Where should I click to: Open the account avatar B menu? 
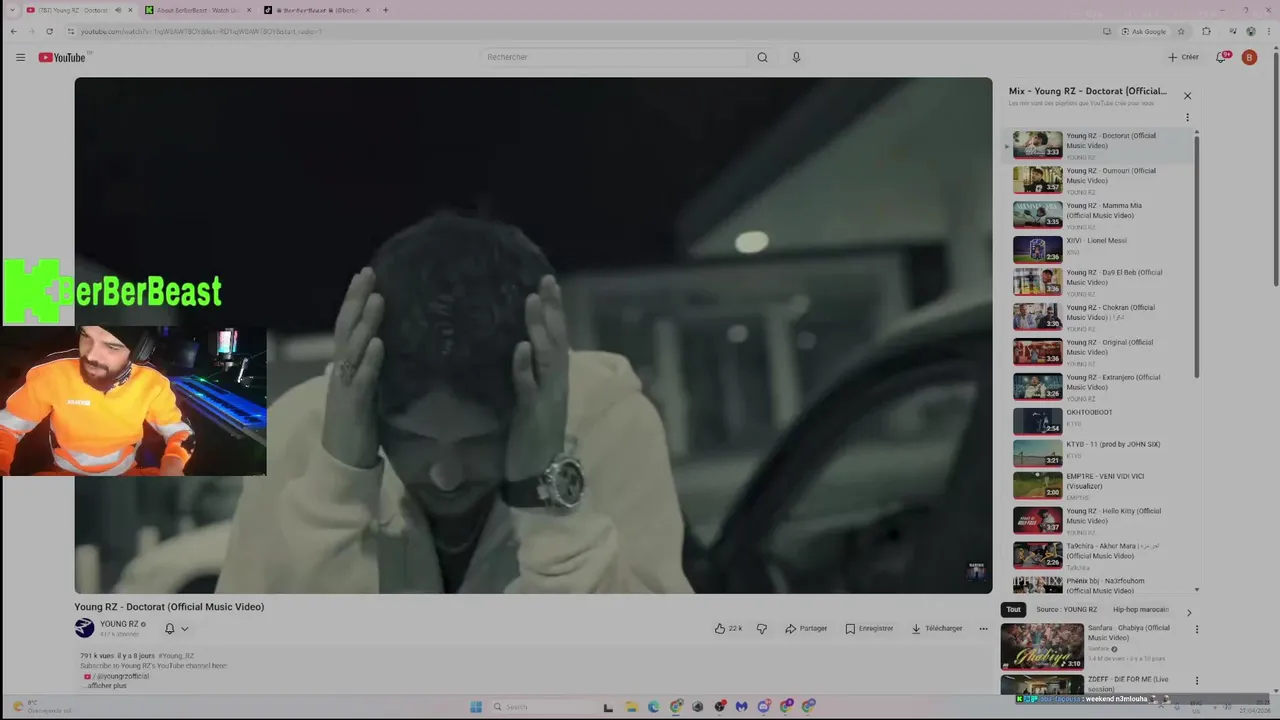pyautogui.click(x=1249, y=57)
